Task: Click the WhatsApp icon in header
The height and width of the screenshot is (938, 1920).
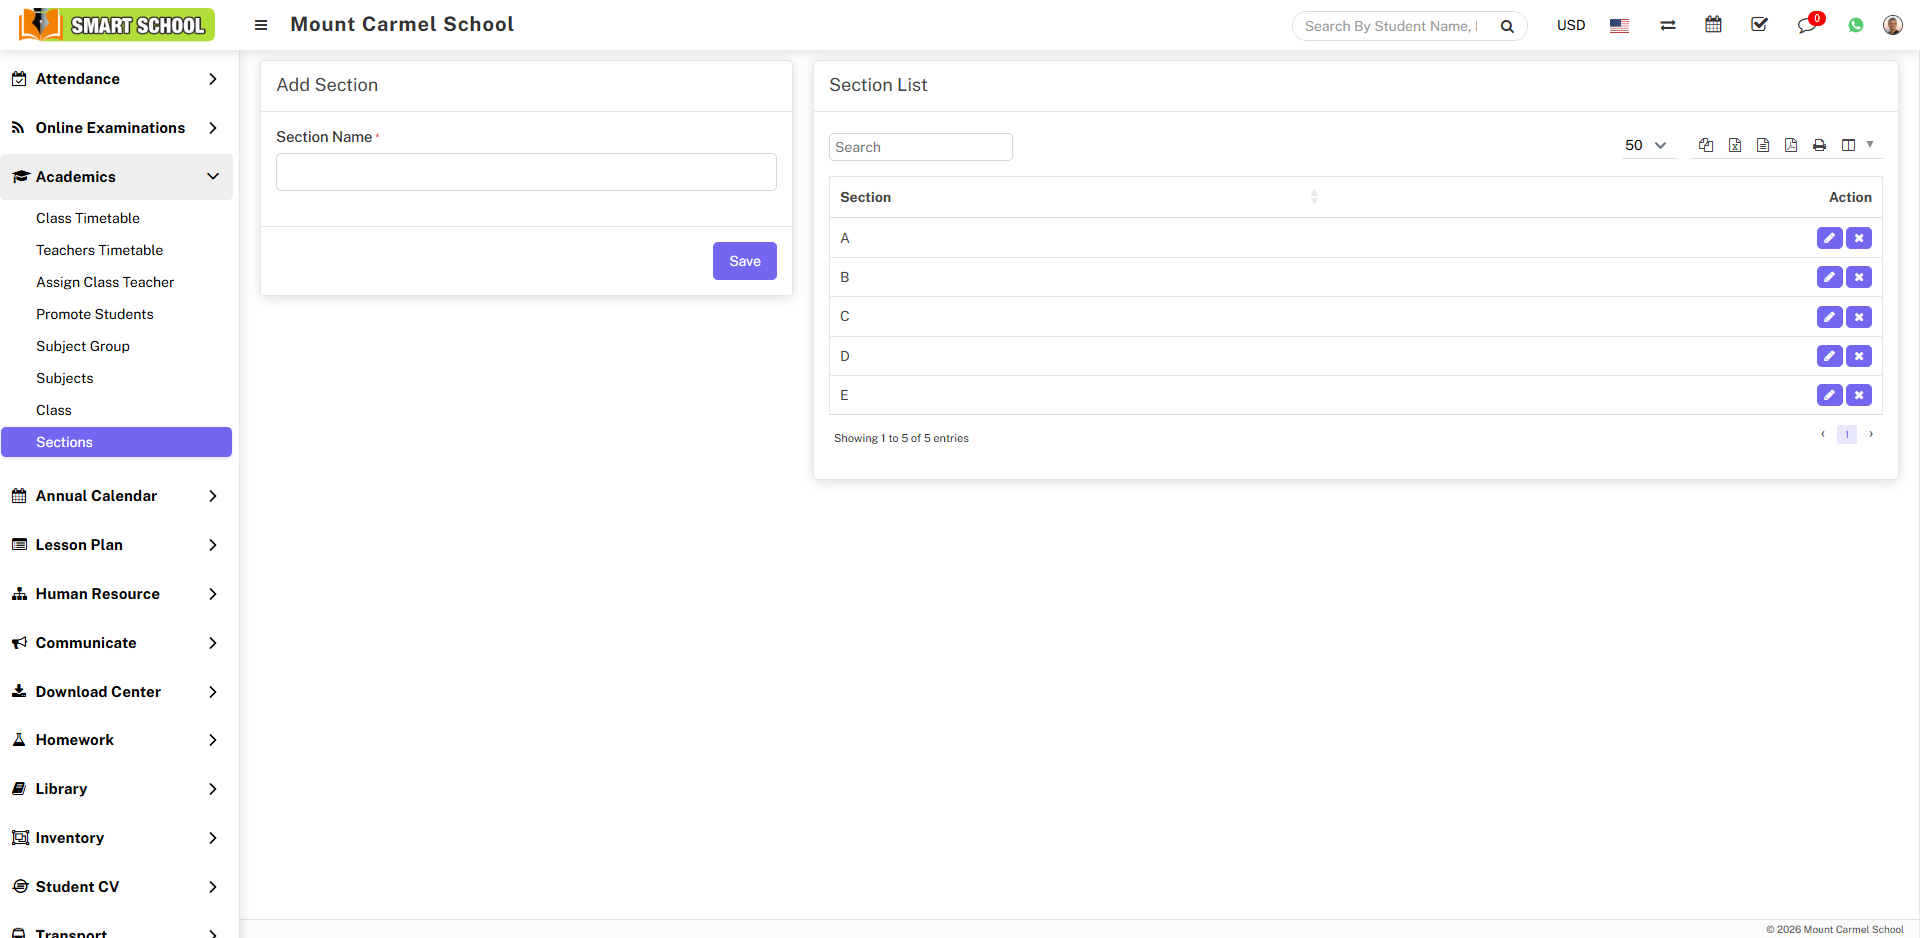Action: (x=1856, y=26)
